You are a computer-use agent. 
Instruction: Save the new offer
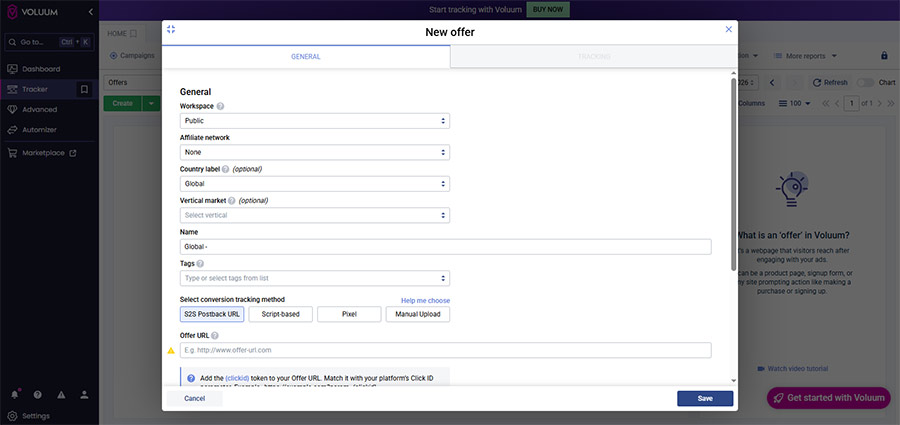pyautogui.click(x=704, y=398)
